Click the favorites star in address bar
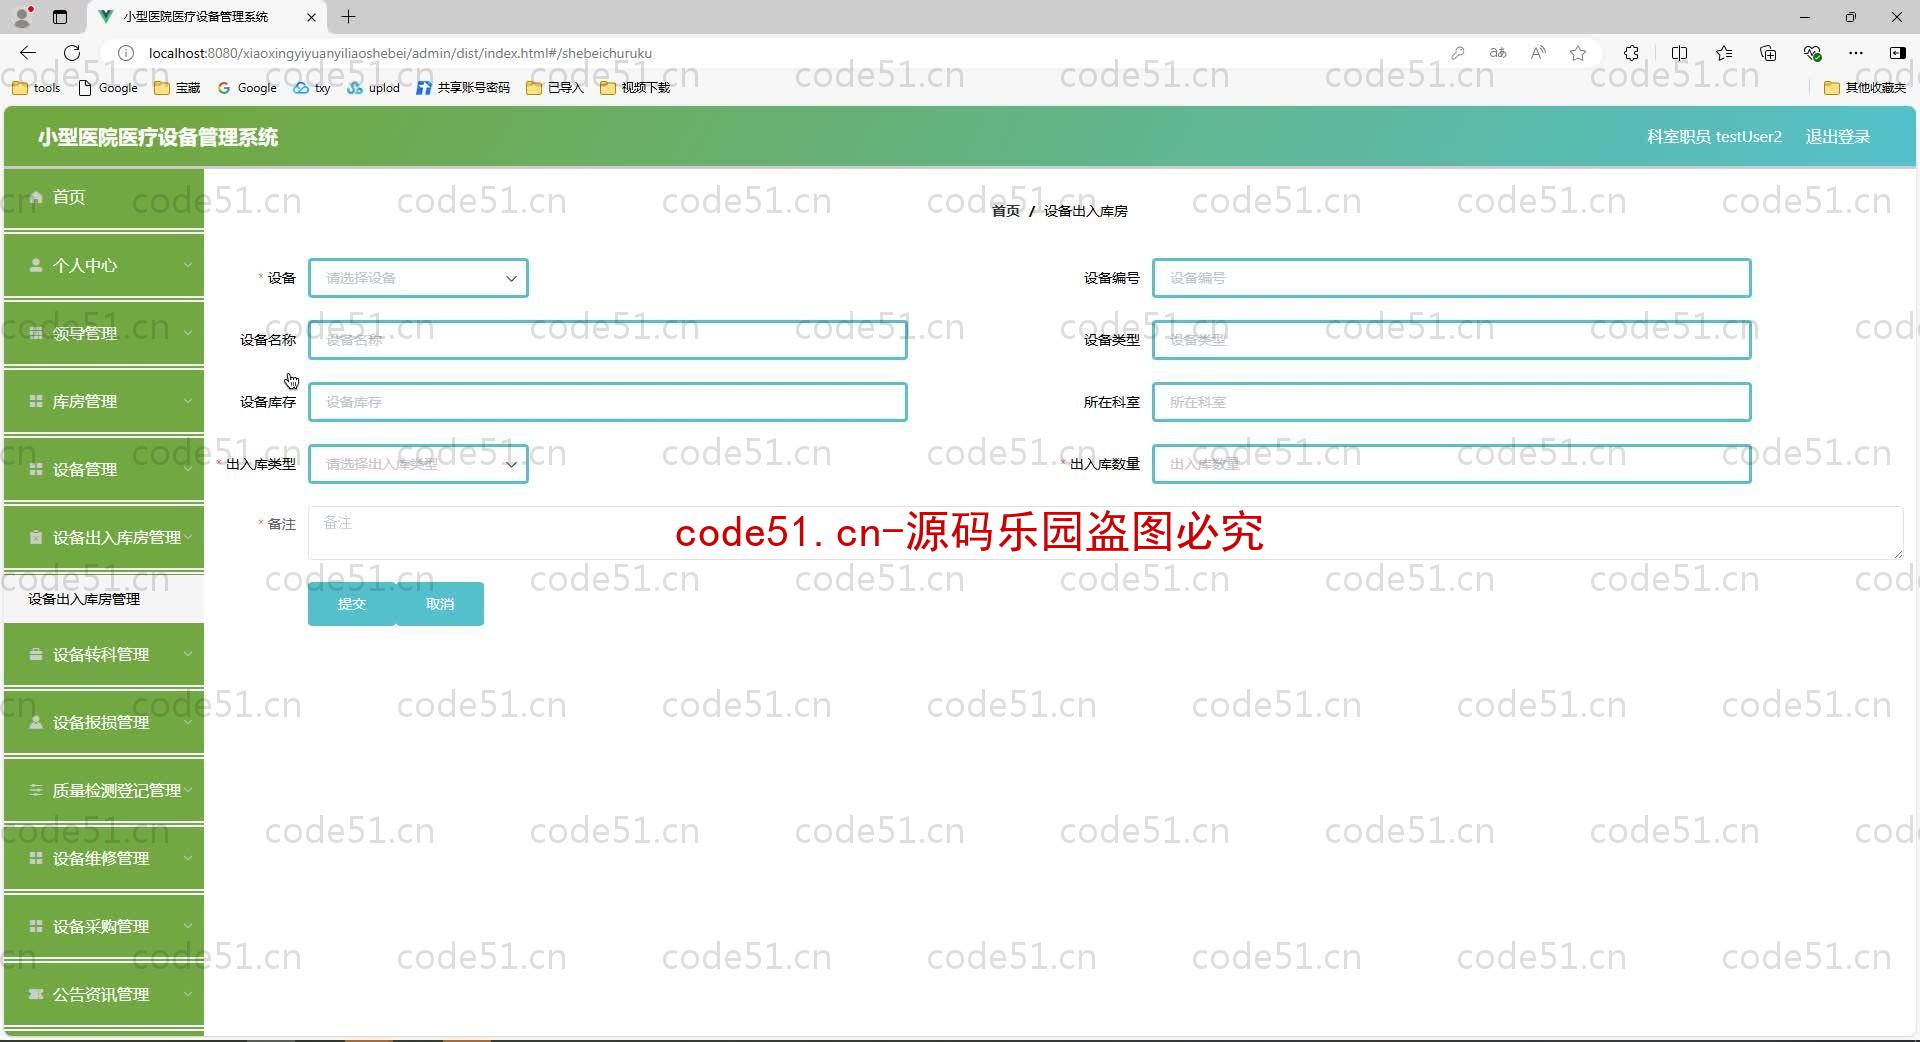1920x1042 pixels. pos(1578,53)
